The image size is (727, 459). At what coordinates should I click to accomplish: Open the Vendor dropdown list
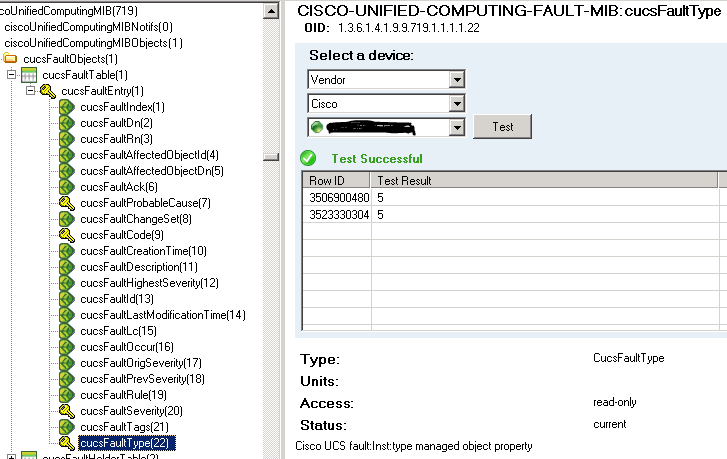click(x=457, y=79)
